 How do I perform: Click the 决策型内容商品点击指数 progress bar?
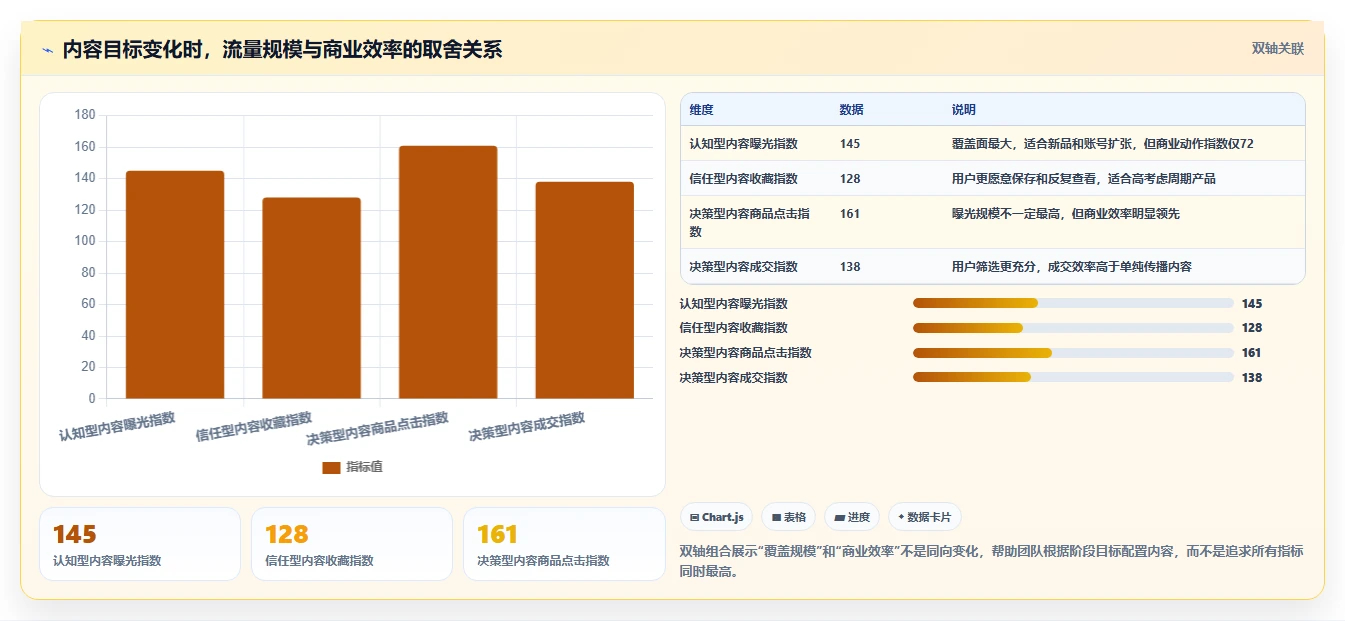pos(1073,353)
